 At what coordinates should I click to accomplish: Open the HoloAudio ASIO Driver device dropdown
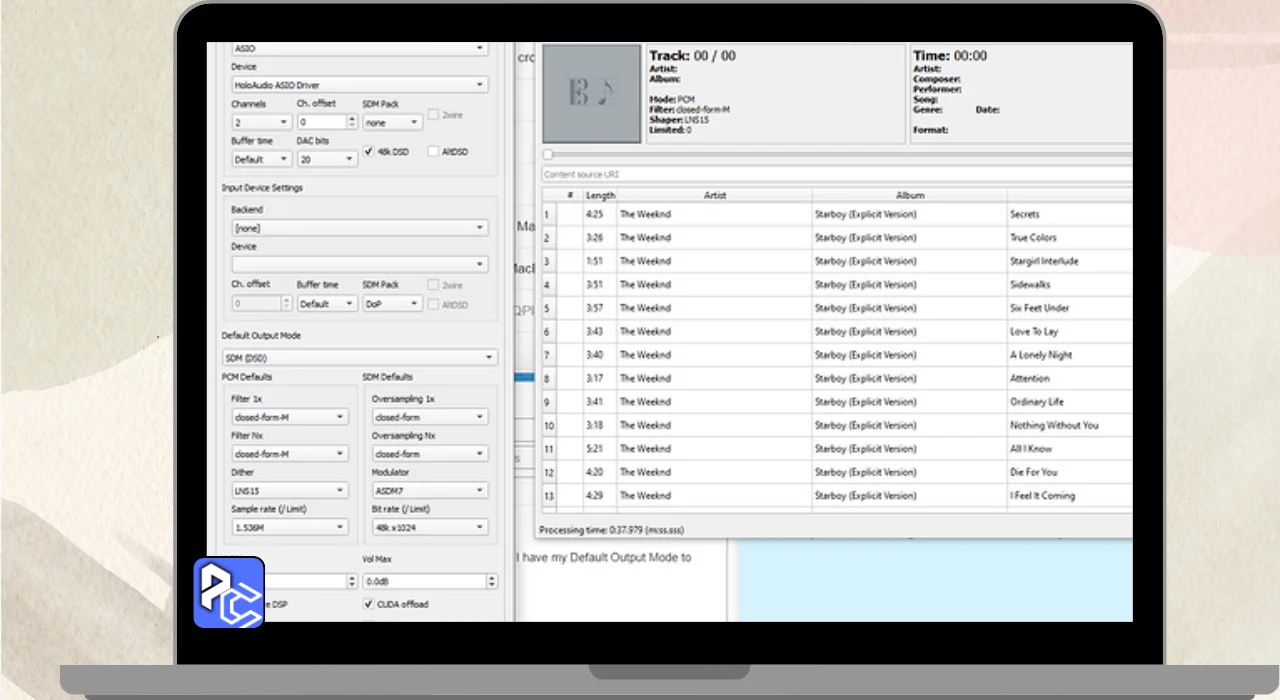point(359,85)
